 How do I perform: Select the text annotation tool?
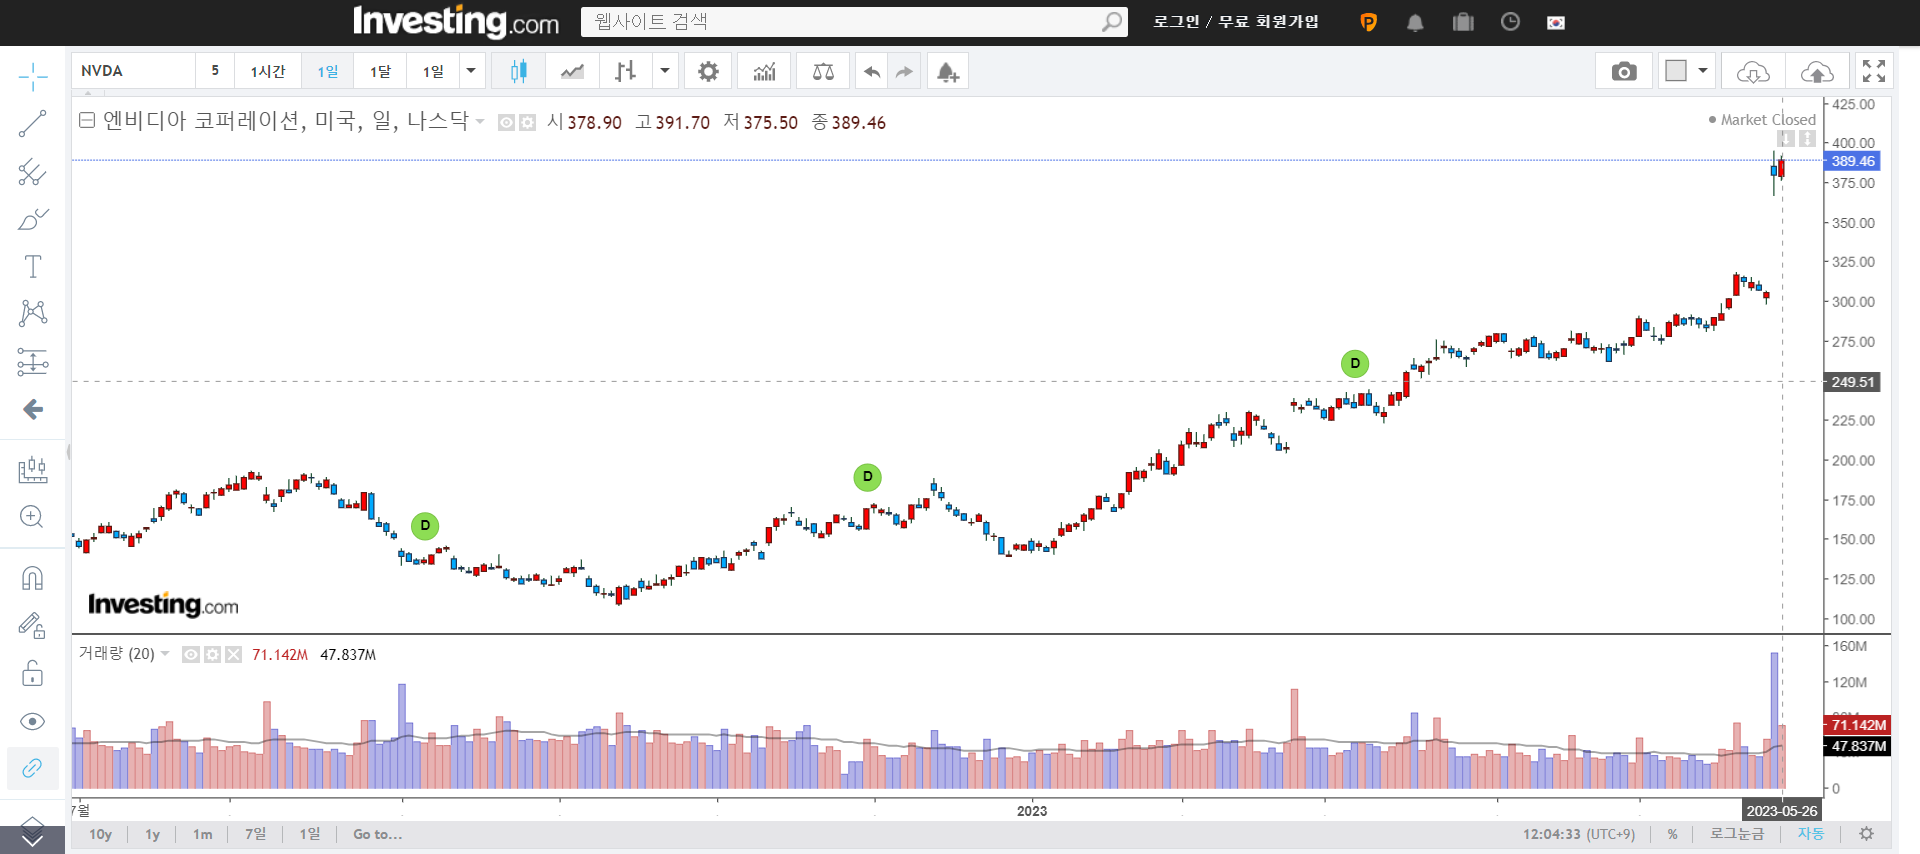point(32,266)
